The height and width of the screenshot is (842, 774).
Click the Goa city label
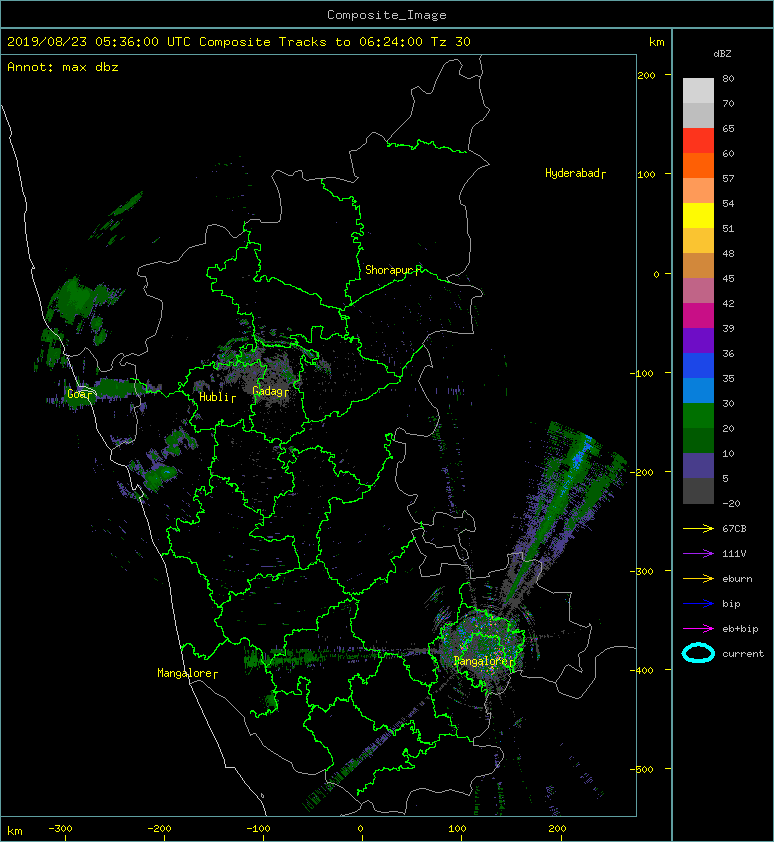80,394
